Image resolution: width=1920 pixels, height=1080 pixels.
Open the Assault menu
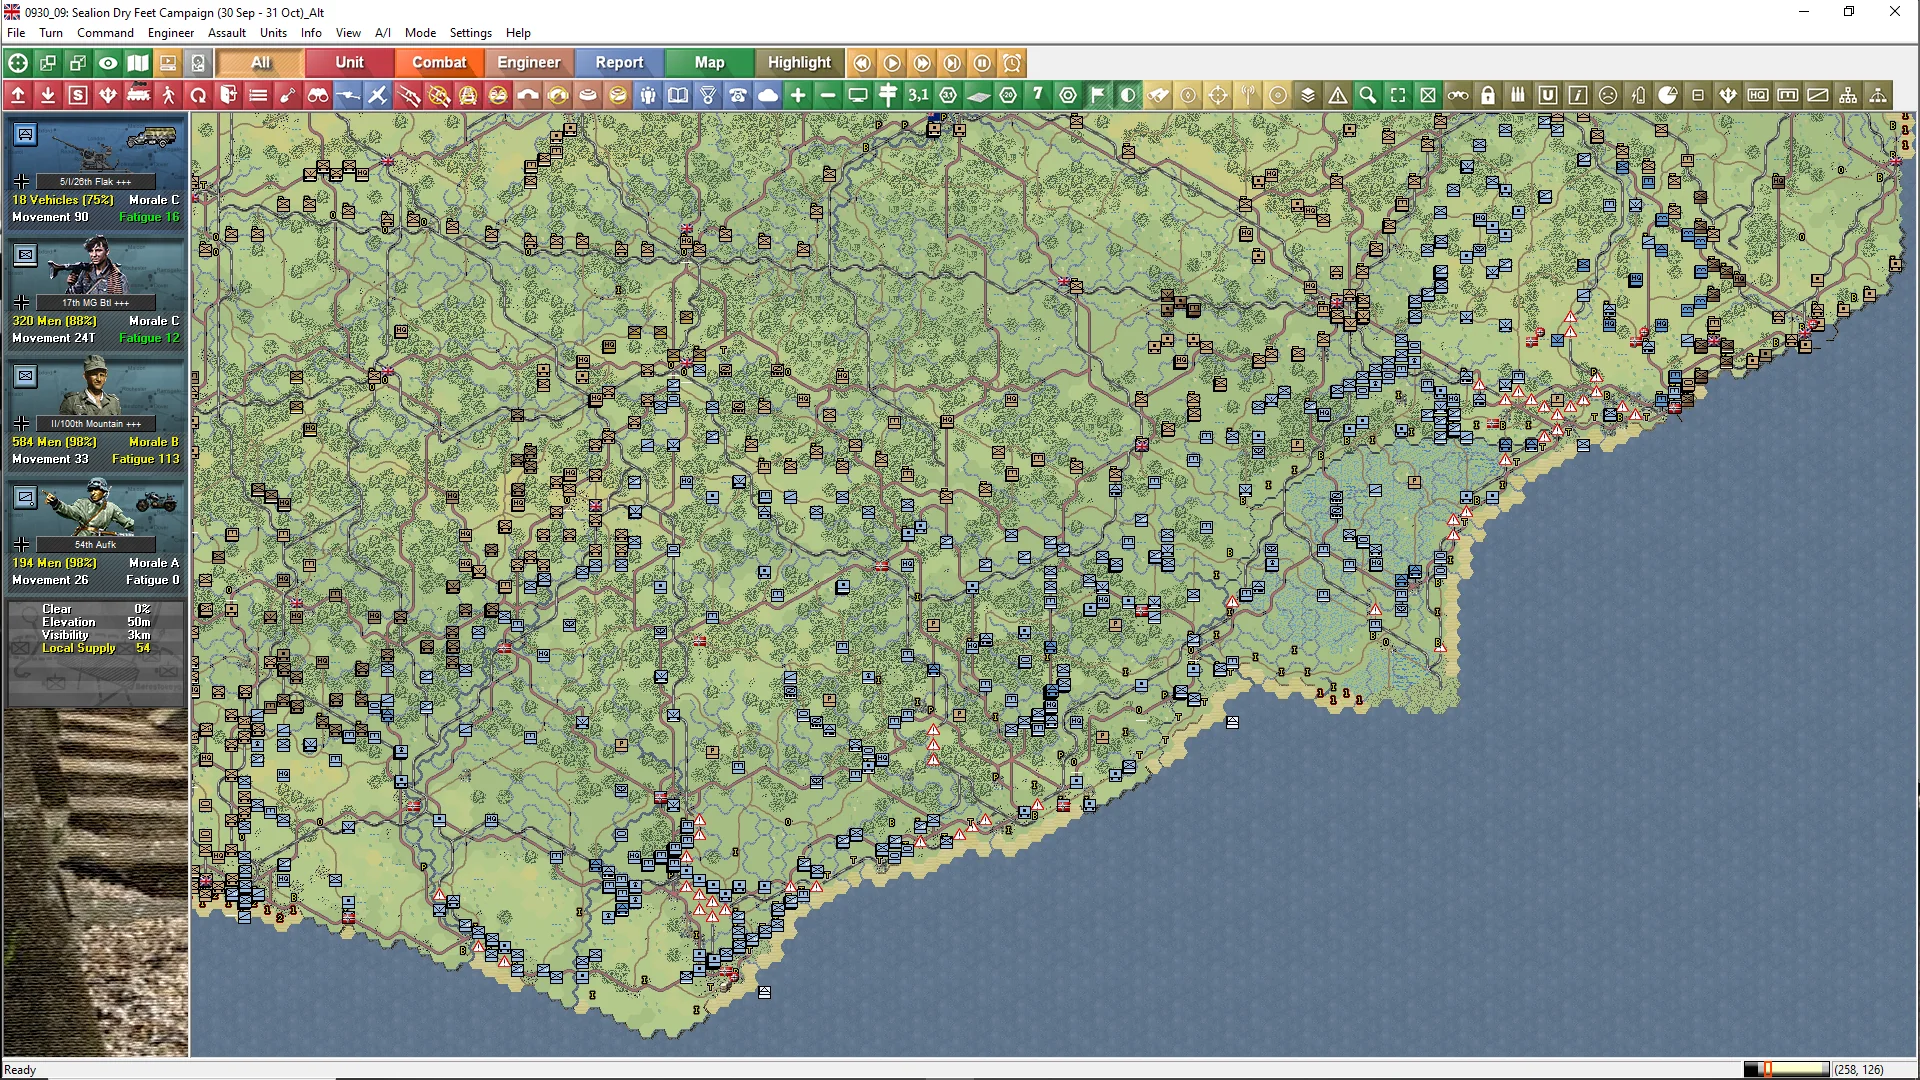pos(227,32)
